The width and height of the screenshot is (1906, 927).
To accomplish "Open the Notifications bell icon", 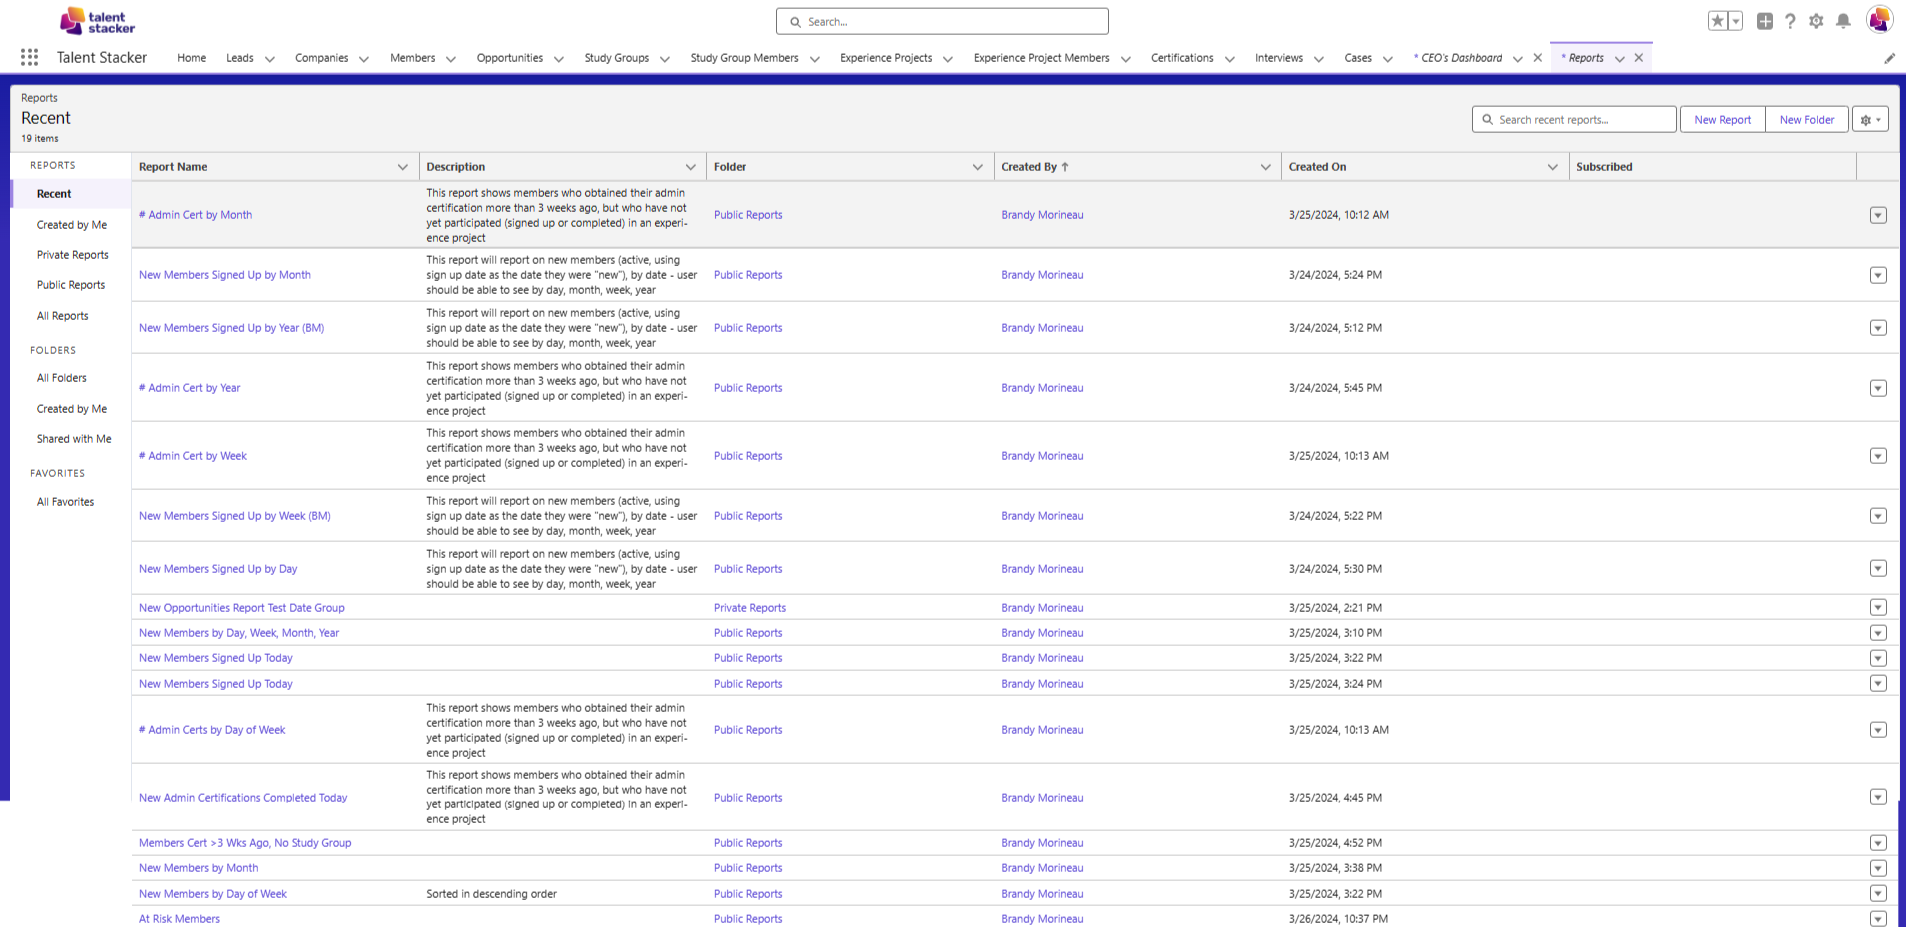I will (x=1843, y=21).
